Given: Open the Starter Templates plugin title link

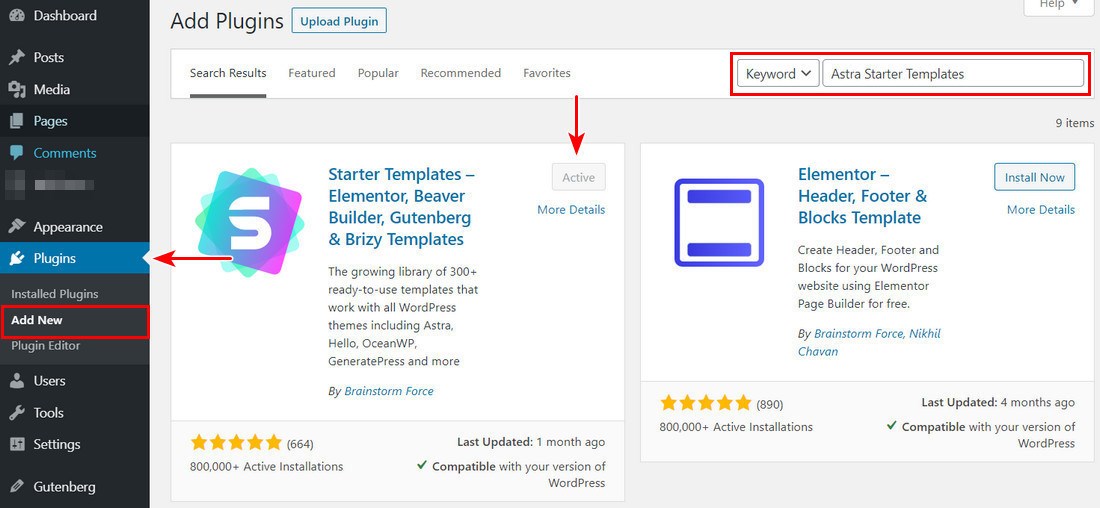Looking at the screenshot, I should pos(401,207).
